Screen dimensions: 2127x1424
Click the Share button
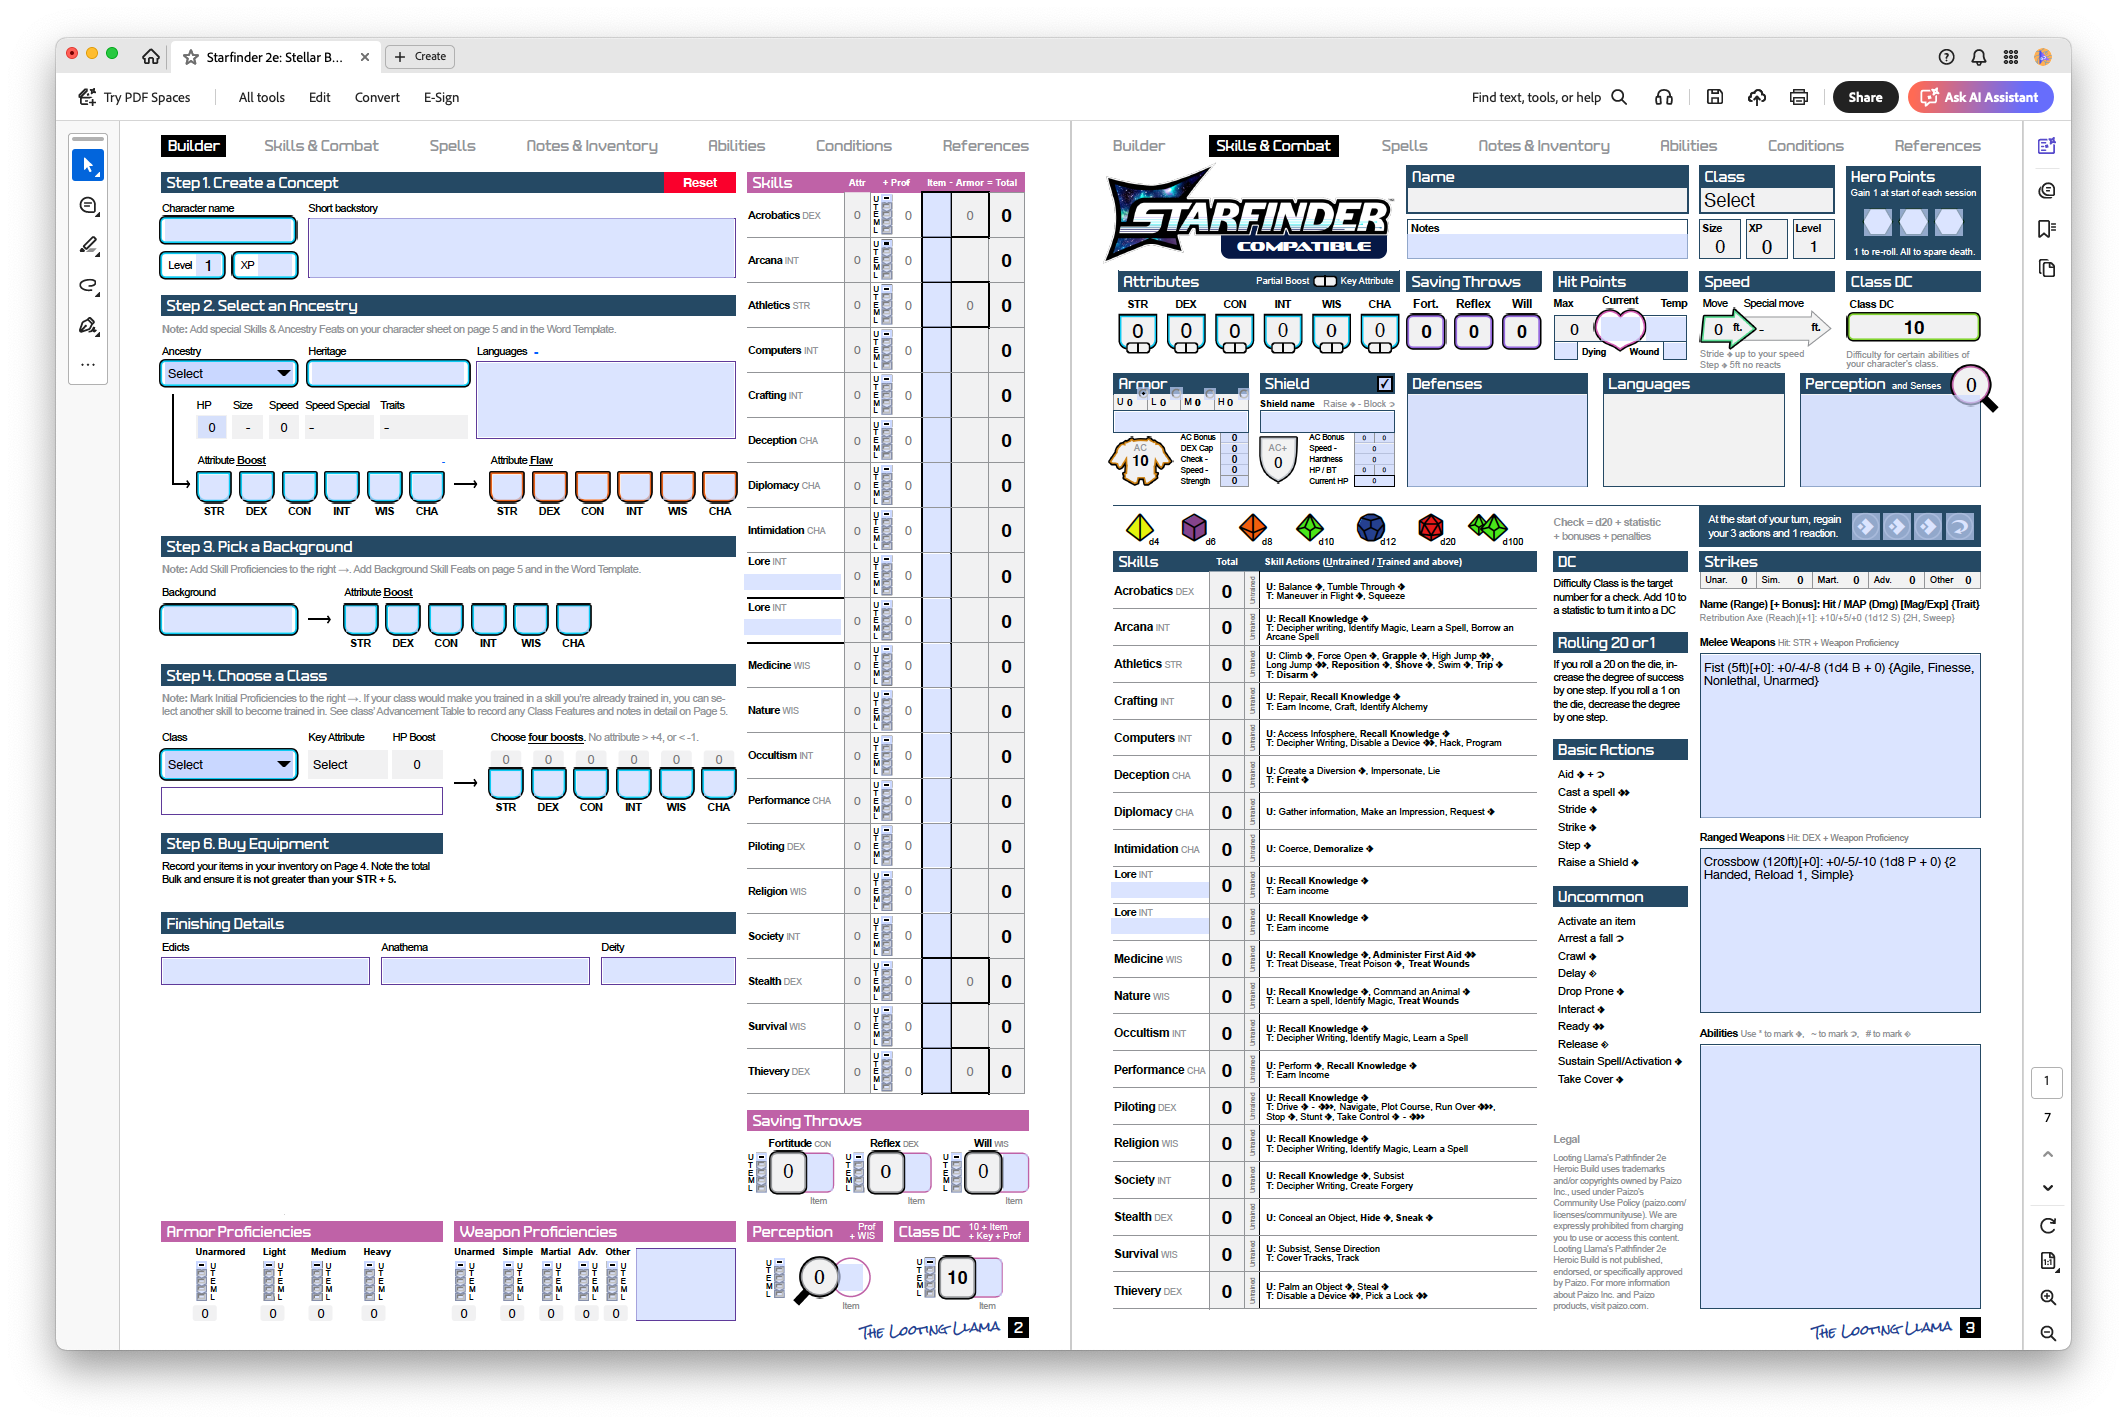[x=1865, y=97]
